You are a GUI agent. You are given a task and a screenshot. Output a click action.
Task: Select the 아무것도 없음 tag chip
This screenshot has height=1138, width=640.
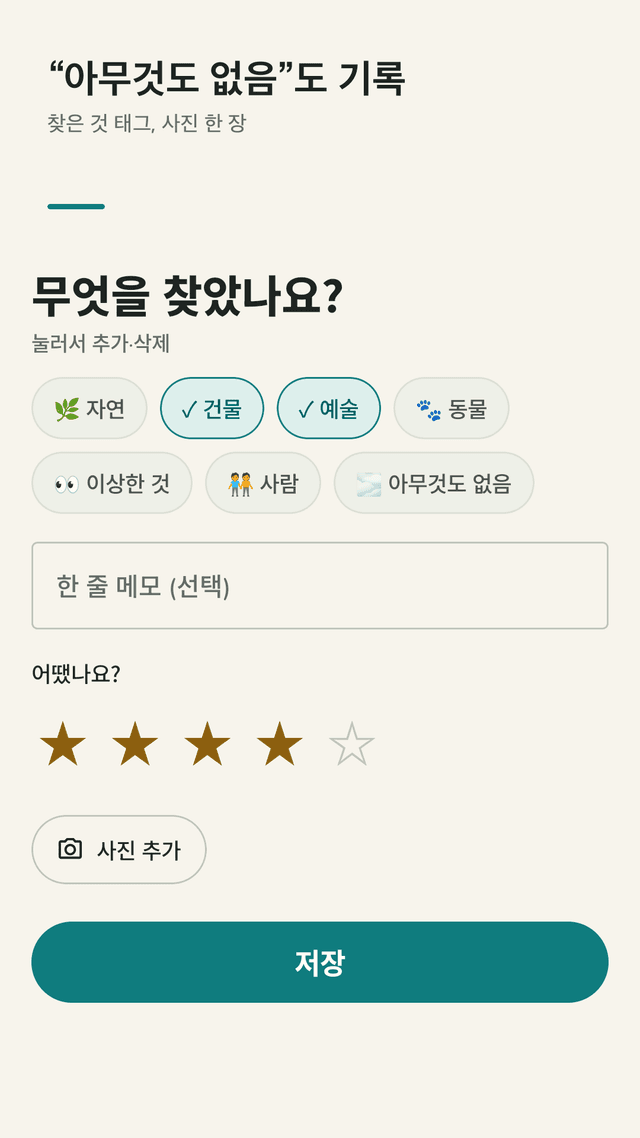click(434, 483)
